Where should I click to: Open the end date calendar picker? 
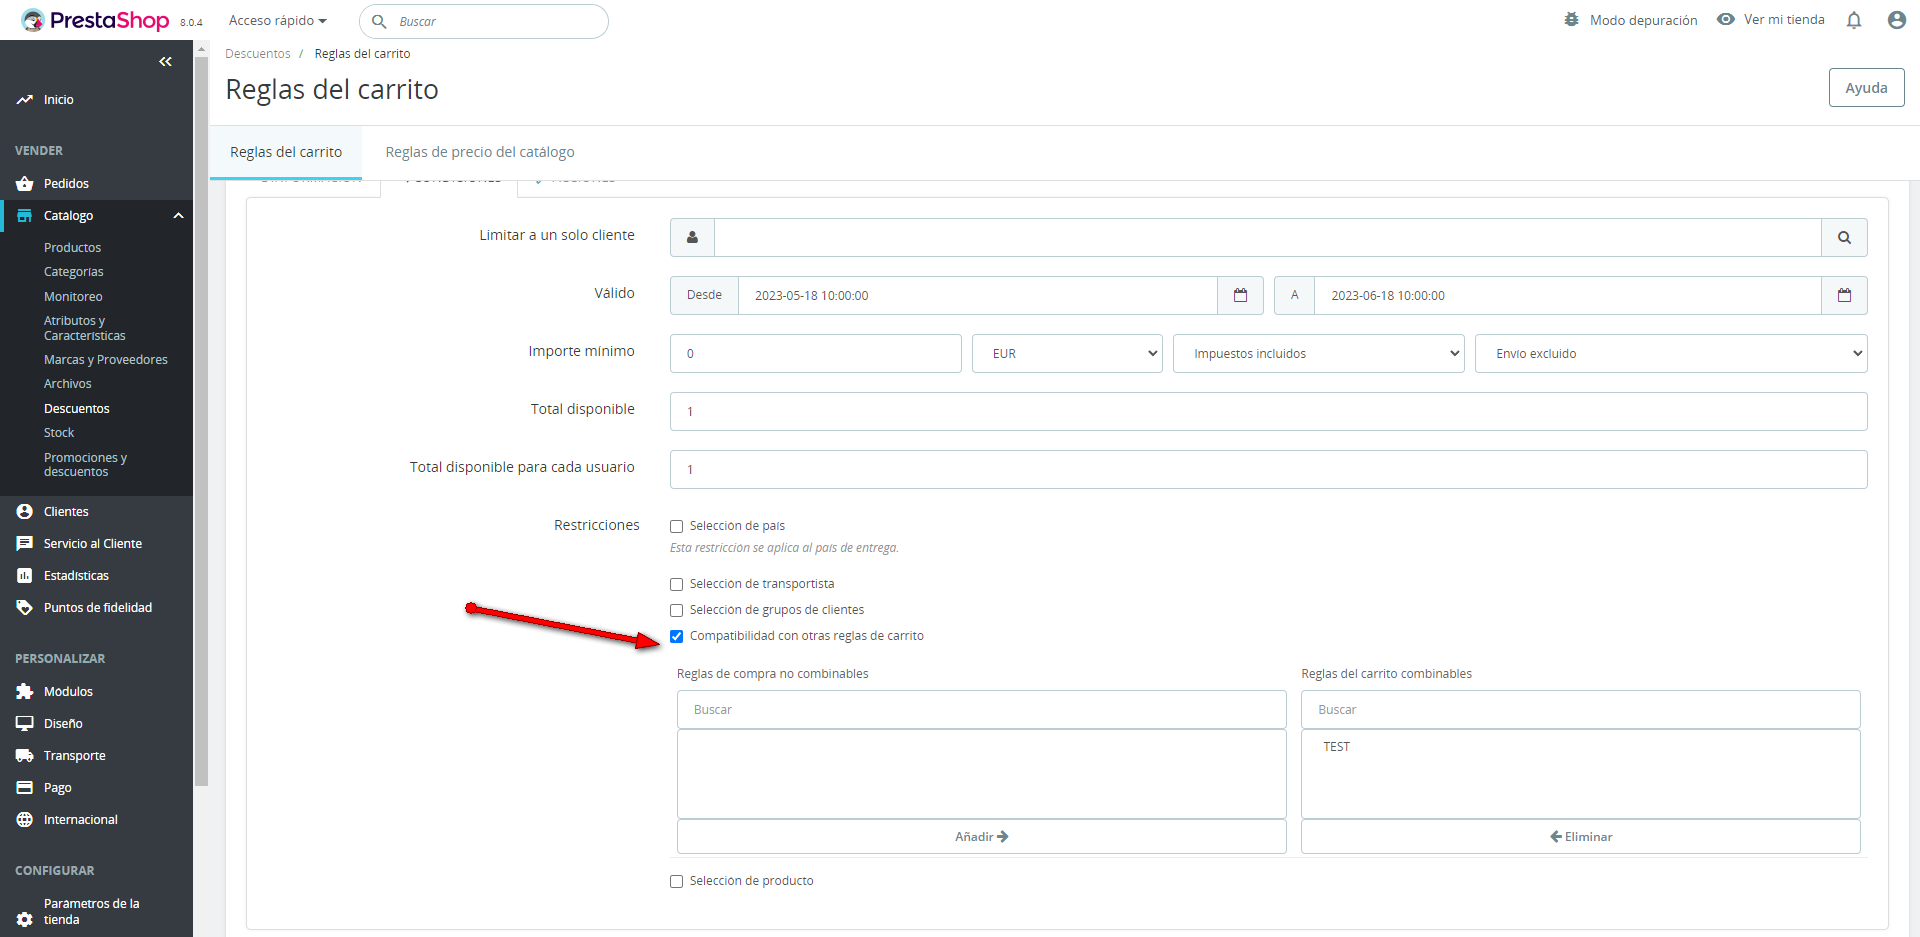point(1844,296)
